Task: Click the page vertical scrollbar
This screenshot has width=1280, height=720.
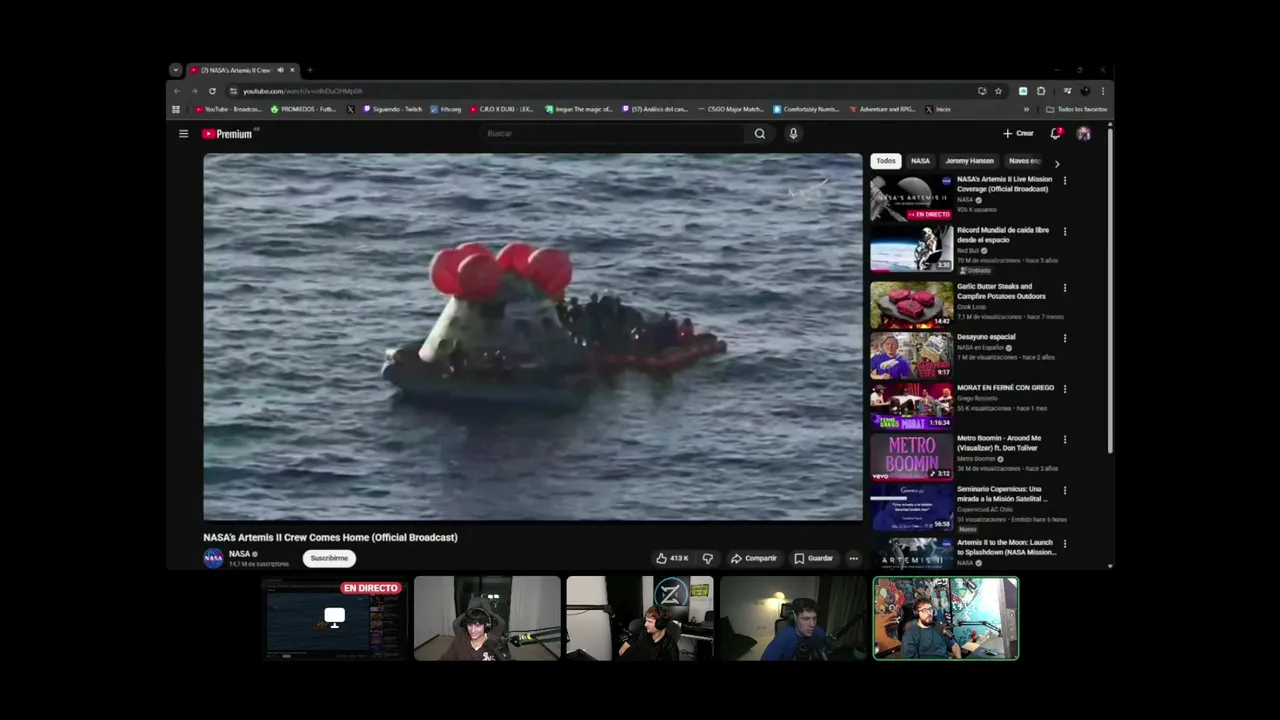Action: [1110, 290]
